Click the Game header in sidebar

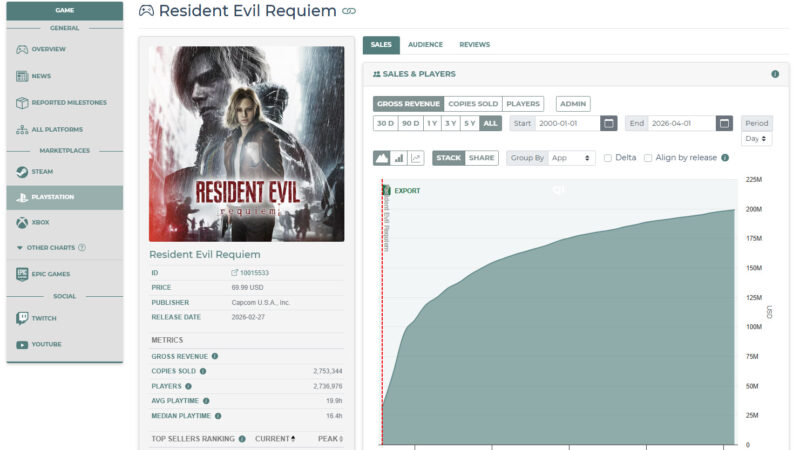click(65, 10)
